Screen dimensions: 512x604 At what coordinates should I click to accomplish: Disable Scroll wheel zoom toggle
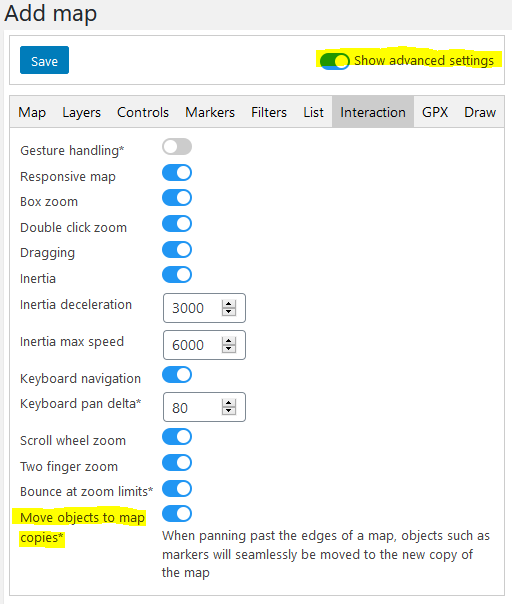point(177,437)
